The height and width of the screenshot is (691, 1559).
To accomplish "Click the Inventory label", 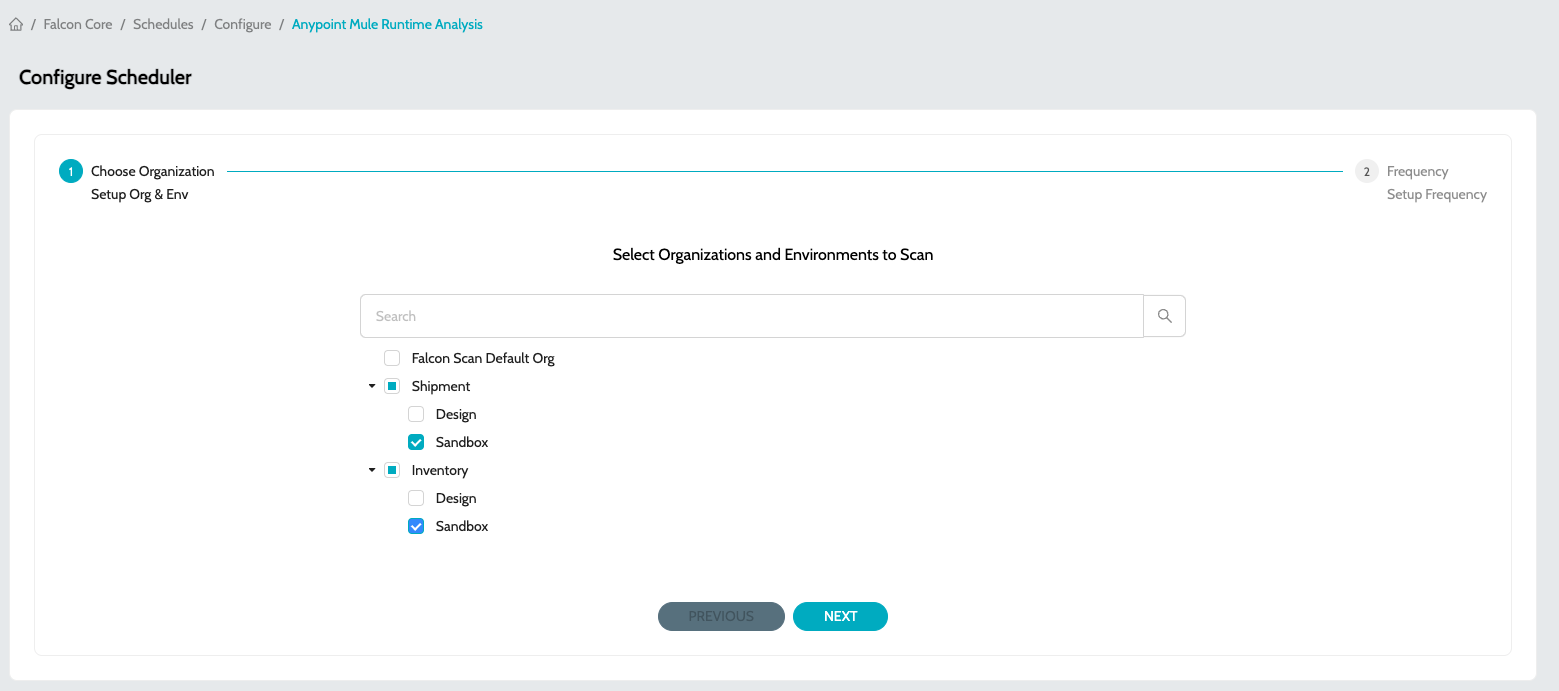I will (440, 470).
